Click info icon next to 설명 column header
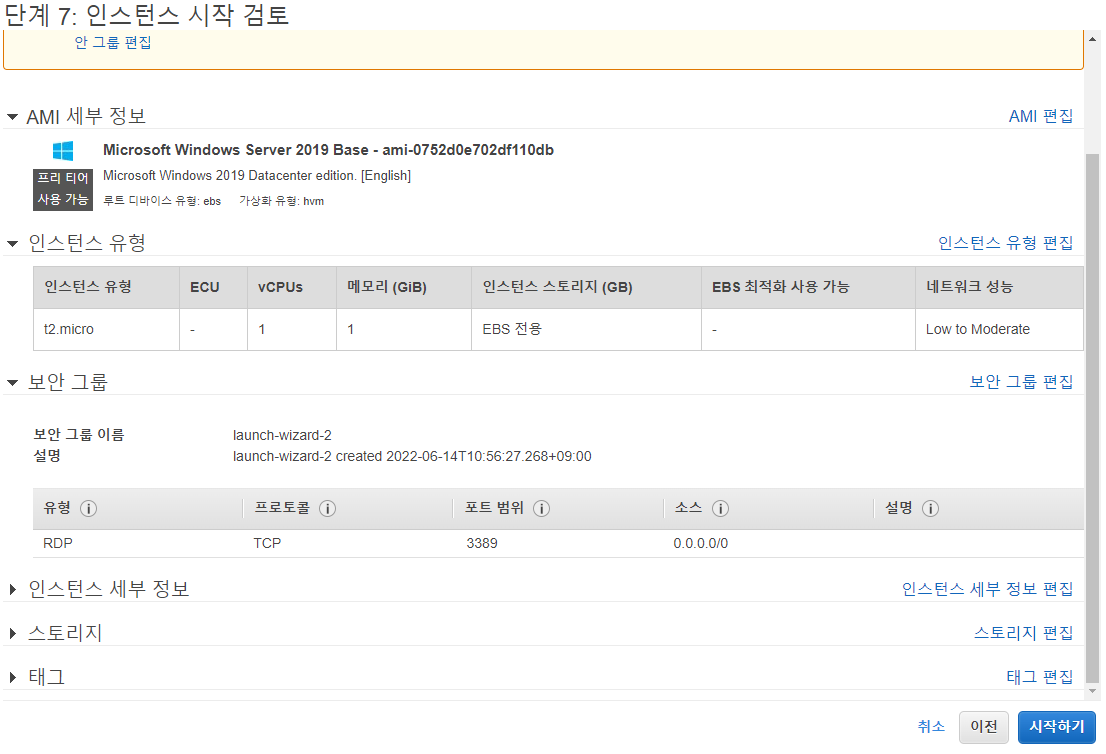Screen dimensions: 1106x754 tap(930, 509)
